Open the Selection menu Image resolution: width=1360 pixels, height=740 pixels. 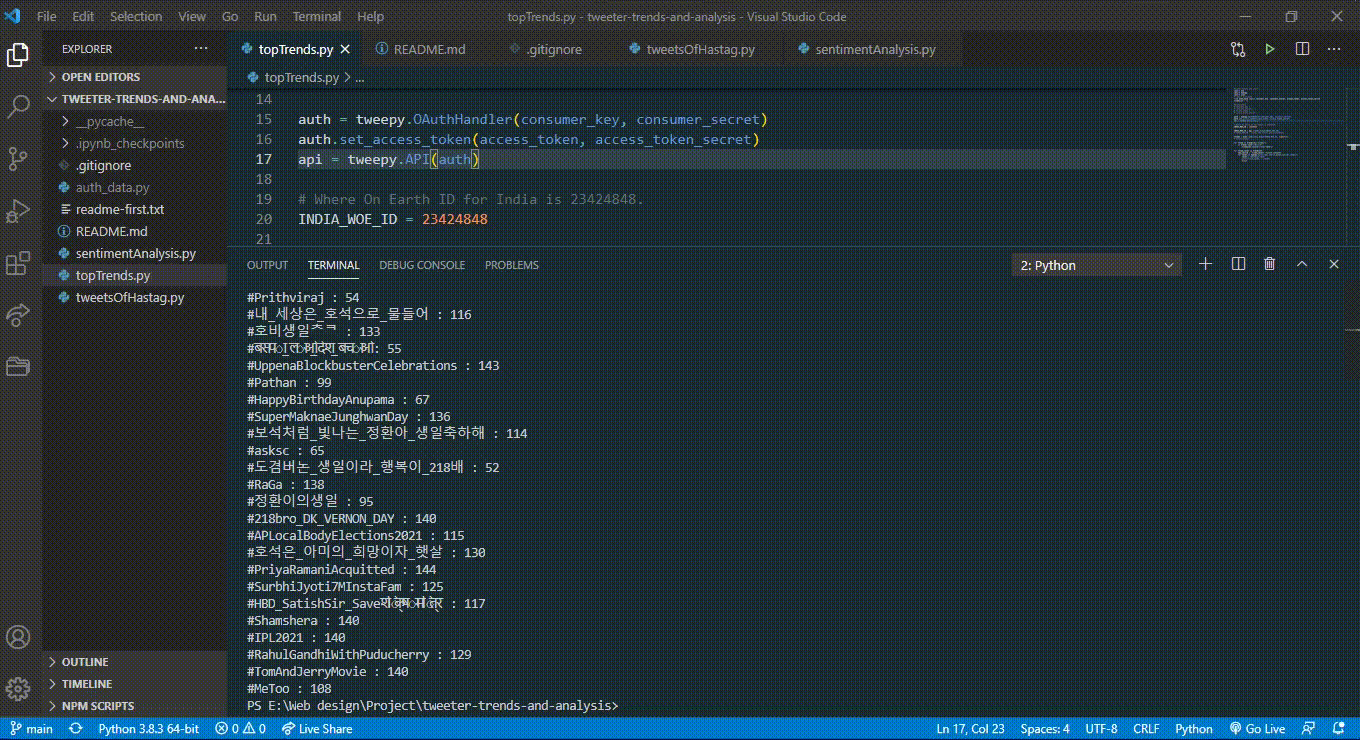tap(136, 16)
